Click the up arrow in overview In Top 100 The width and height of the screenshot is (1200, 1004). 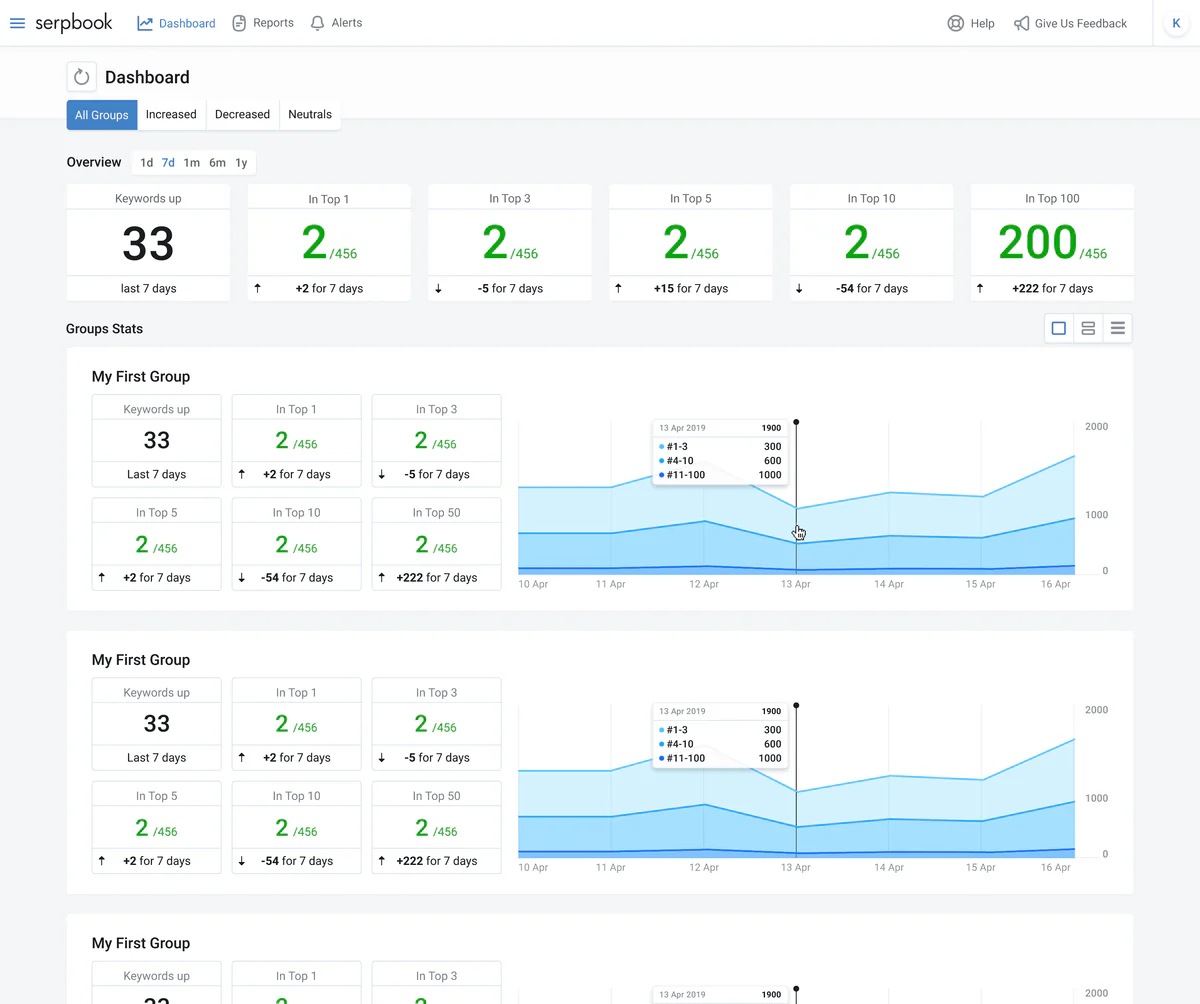pos(981,289)
